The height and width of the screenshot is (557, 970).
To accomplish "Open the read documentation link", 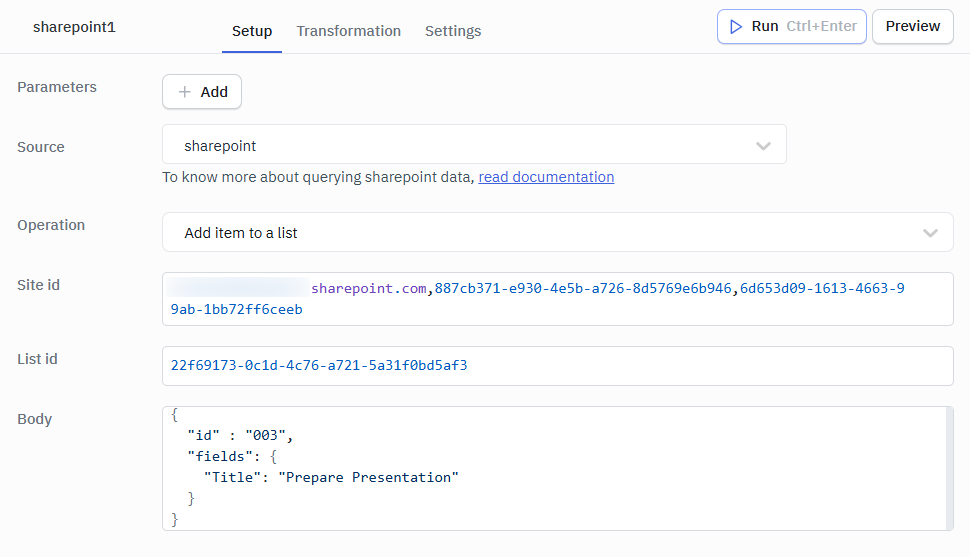I will 546,177.
